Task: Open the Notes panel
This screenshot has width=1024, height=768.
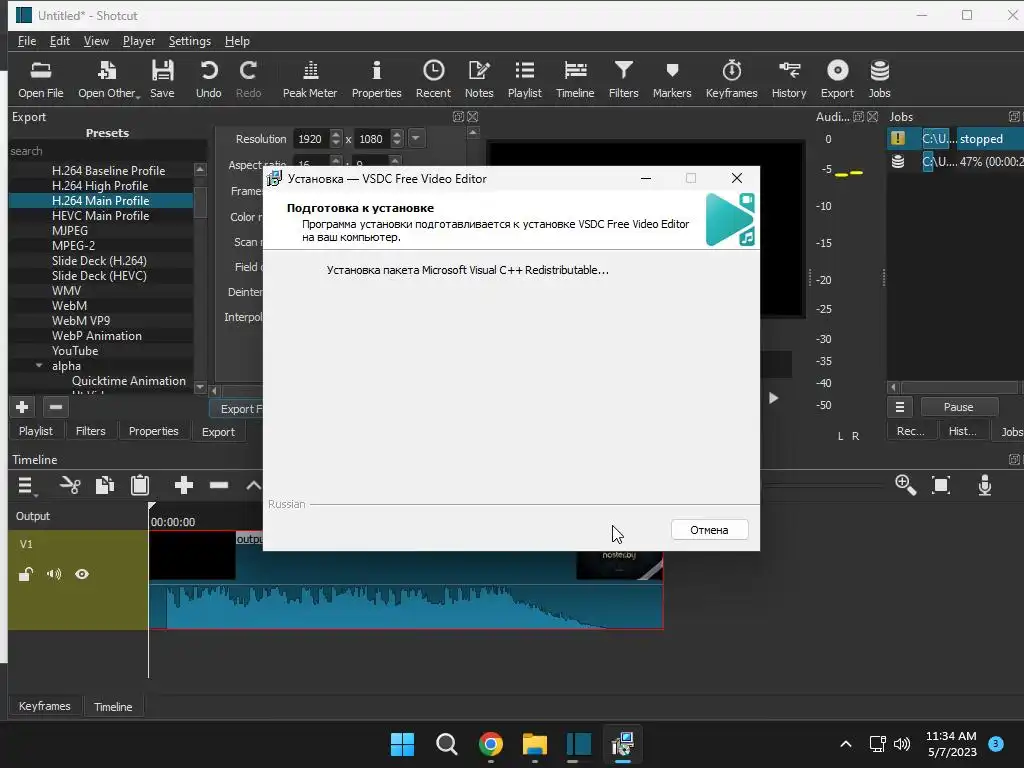Action: pyautogui.click(x=479, y=80)
